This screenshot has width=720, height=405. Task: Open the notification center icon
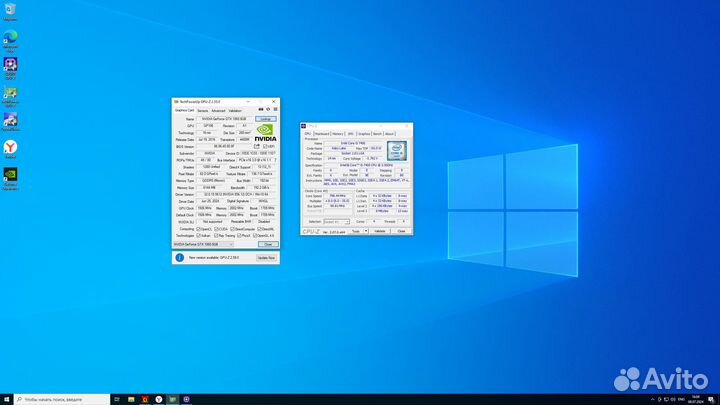click(x=711, y=399)
